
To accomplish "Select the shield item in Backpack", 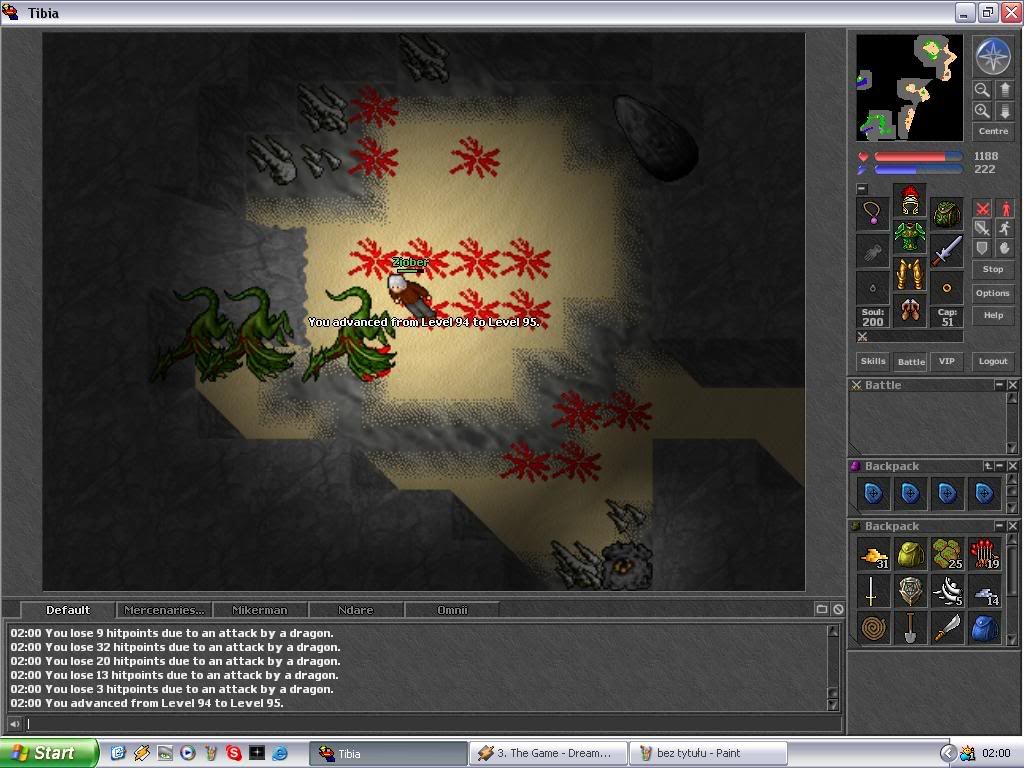I will pyautogui.click(x=911, y=592).
